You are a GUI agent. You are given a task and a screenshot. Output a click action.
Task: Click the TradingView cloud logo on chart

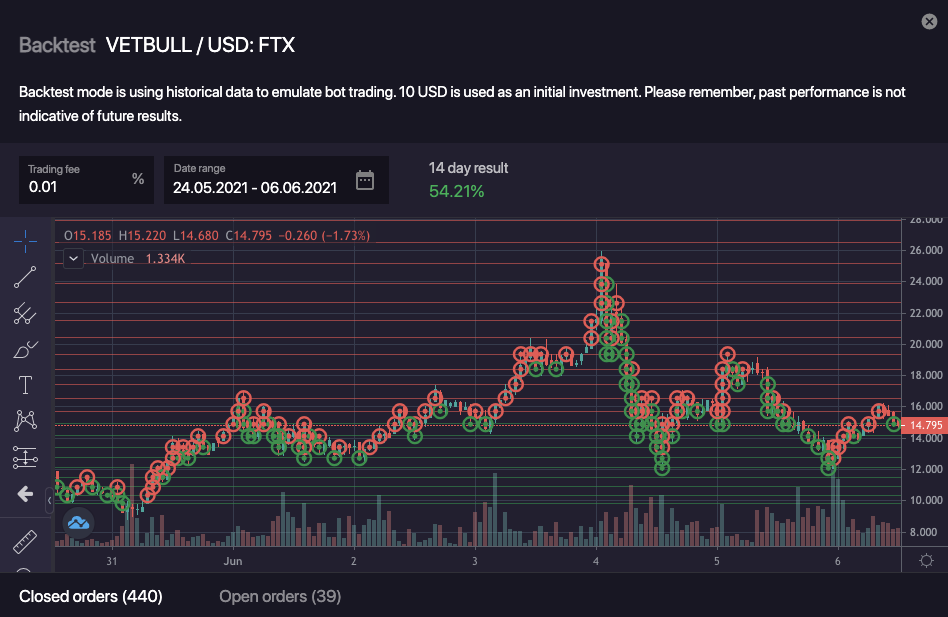(79, 521)
